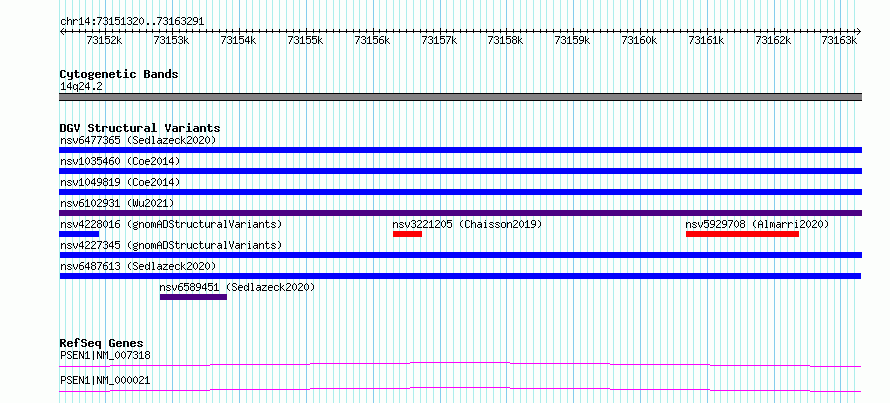Click the right arrowhead of the ruler

[x=859, y=31]
